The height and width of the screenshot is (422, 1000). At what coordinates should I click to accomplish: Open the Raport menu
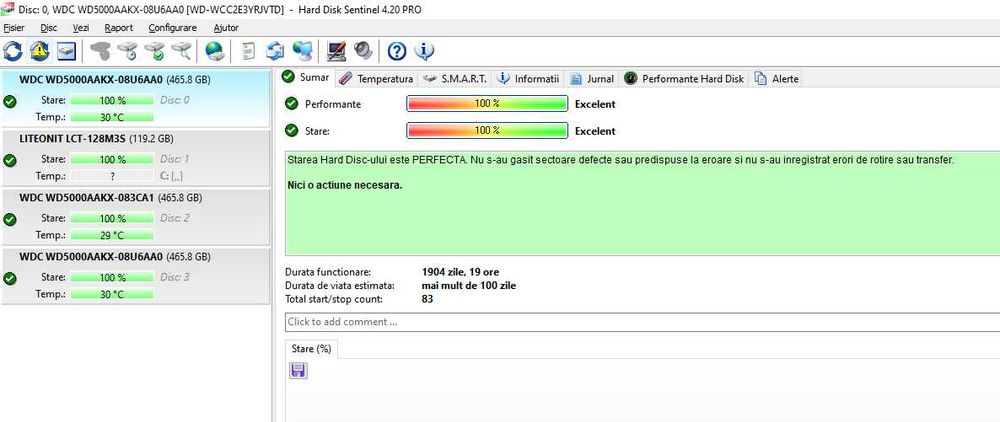pos(119,28)
